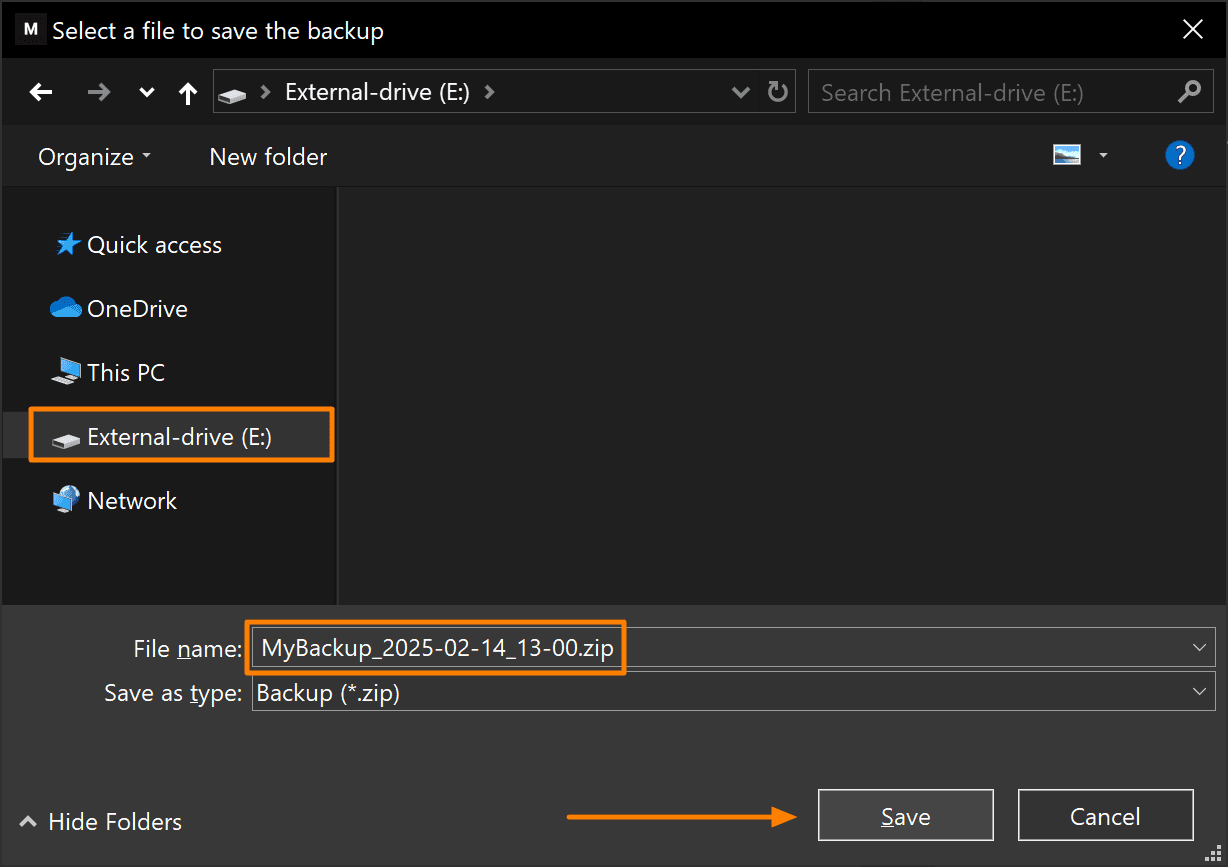Click the forward navigation arrow
Image resolution: width=1228 pixels, height=867 pixels.
pyautogui.click(x=98, y=91)
